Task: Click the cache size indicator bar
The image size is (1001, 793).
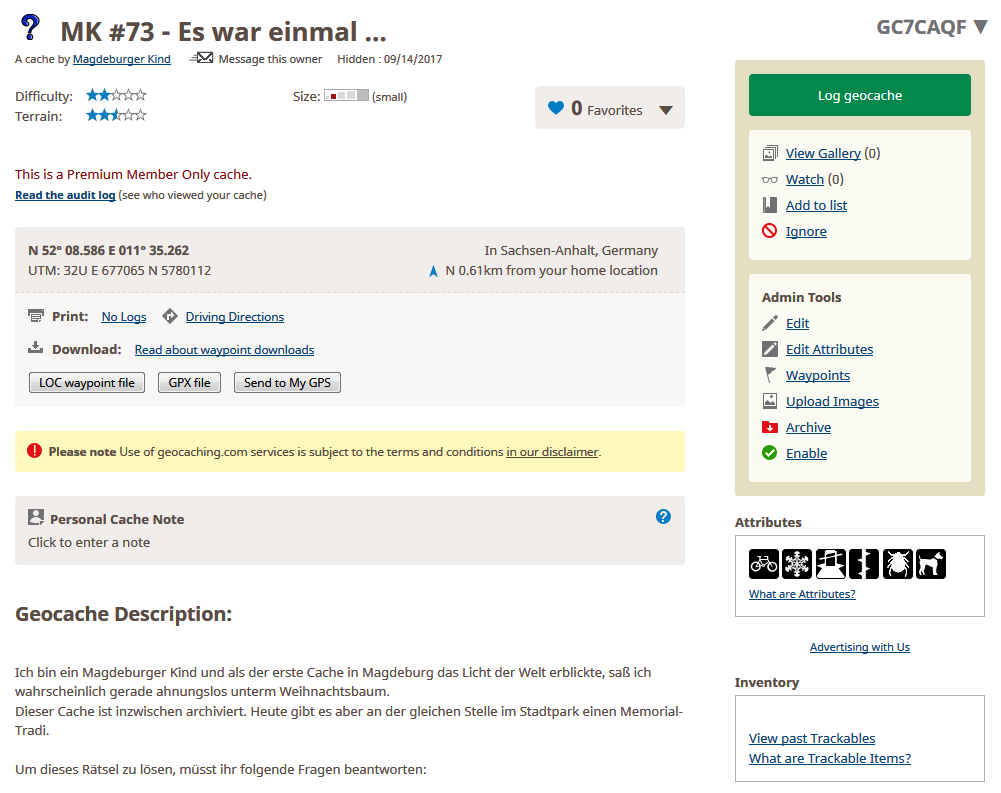Action: point(346,96)
